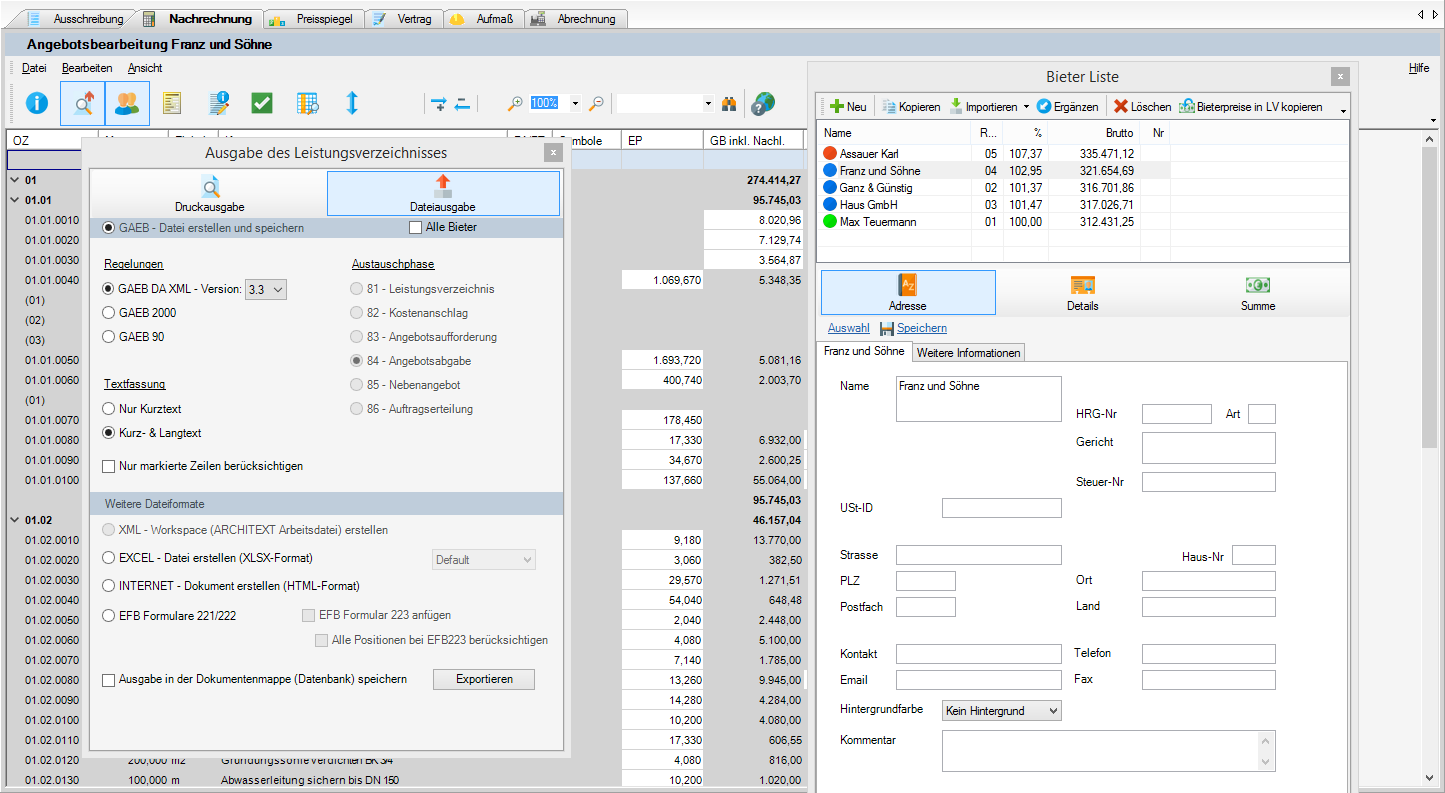Screen dimensions: 1445x793
Task: Check Ausgabe in der Dokumentenmappe speichern
Action: point(109,680)
